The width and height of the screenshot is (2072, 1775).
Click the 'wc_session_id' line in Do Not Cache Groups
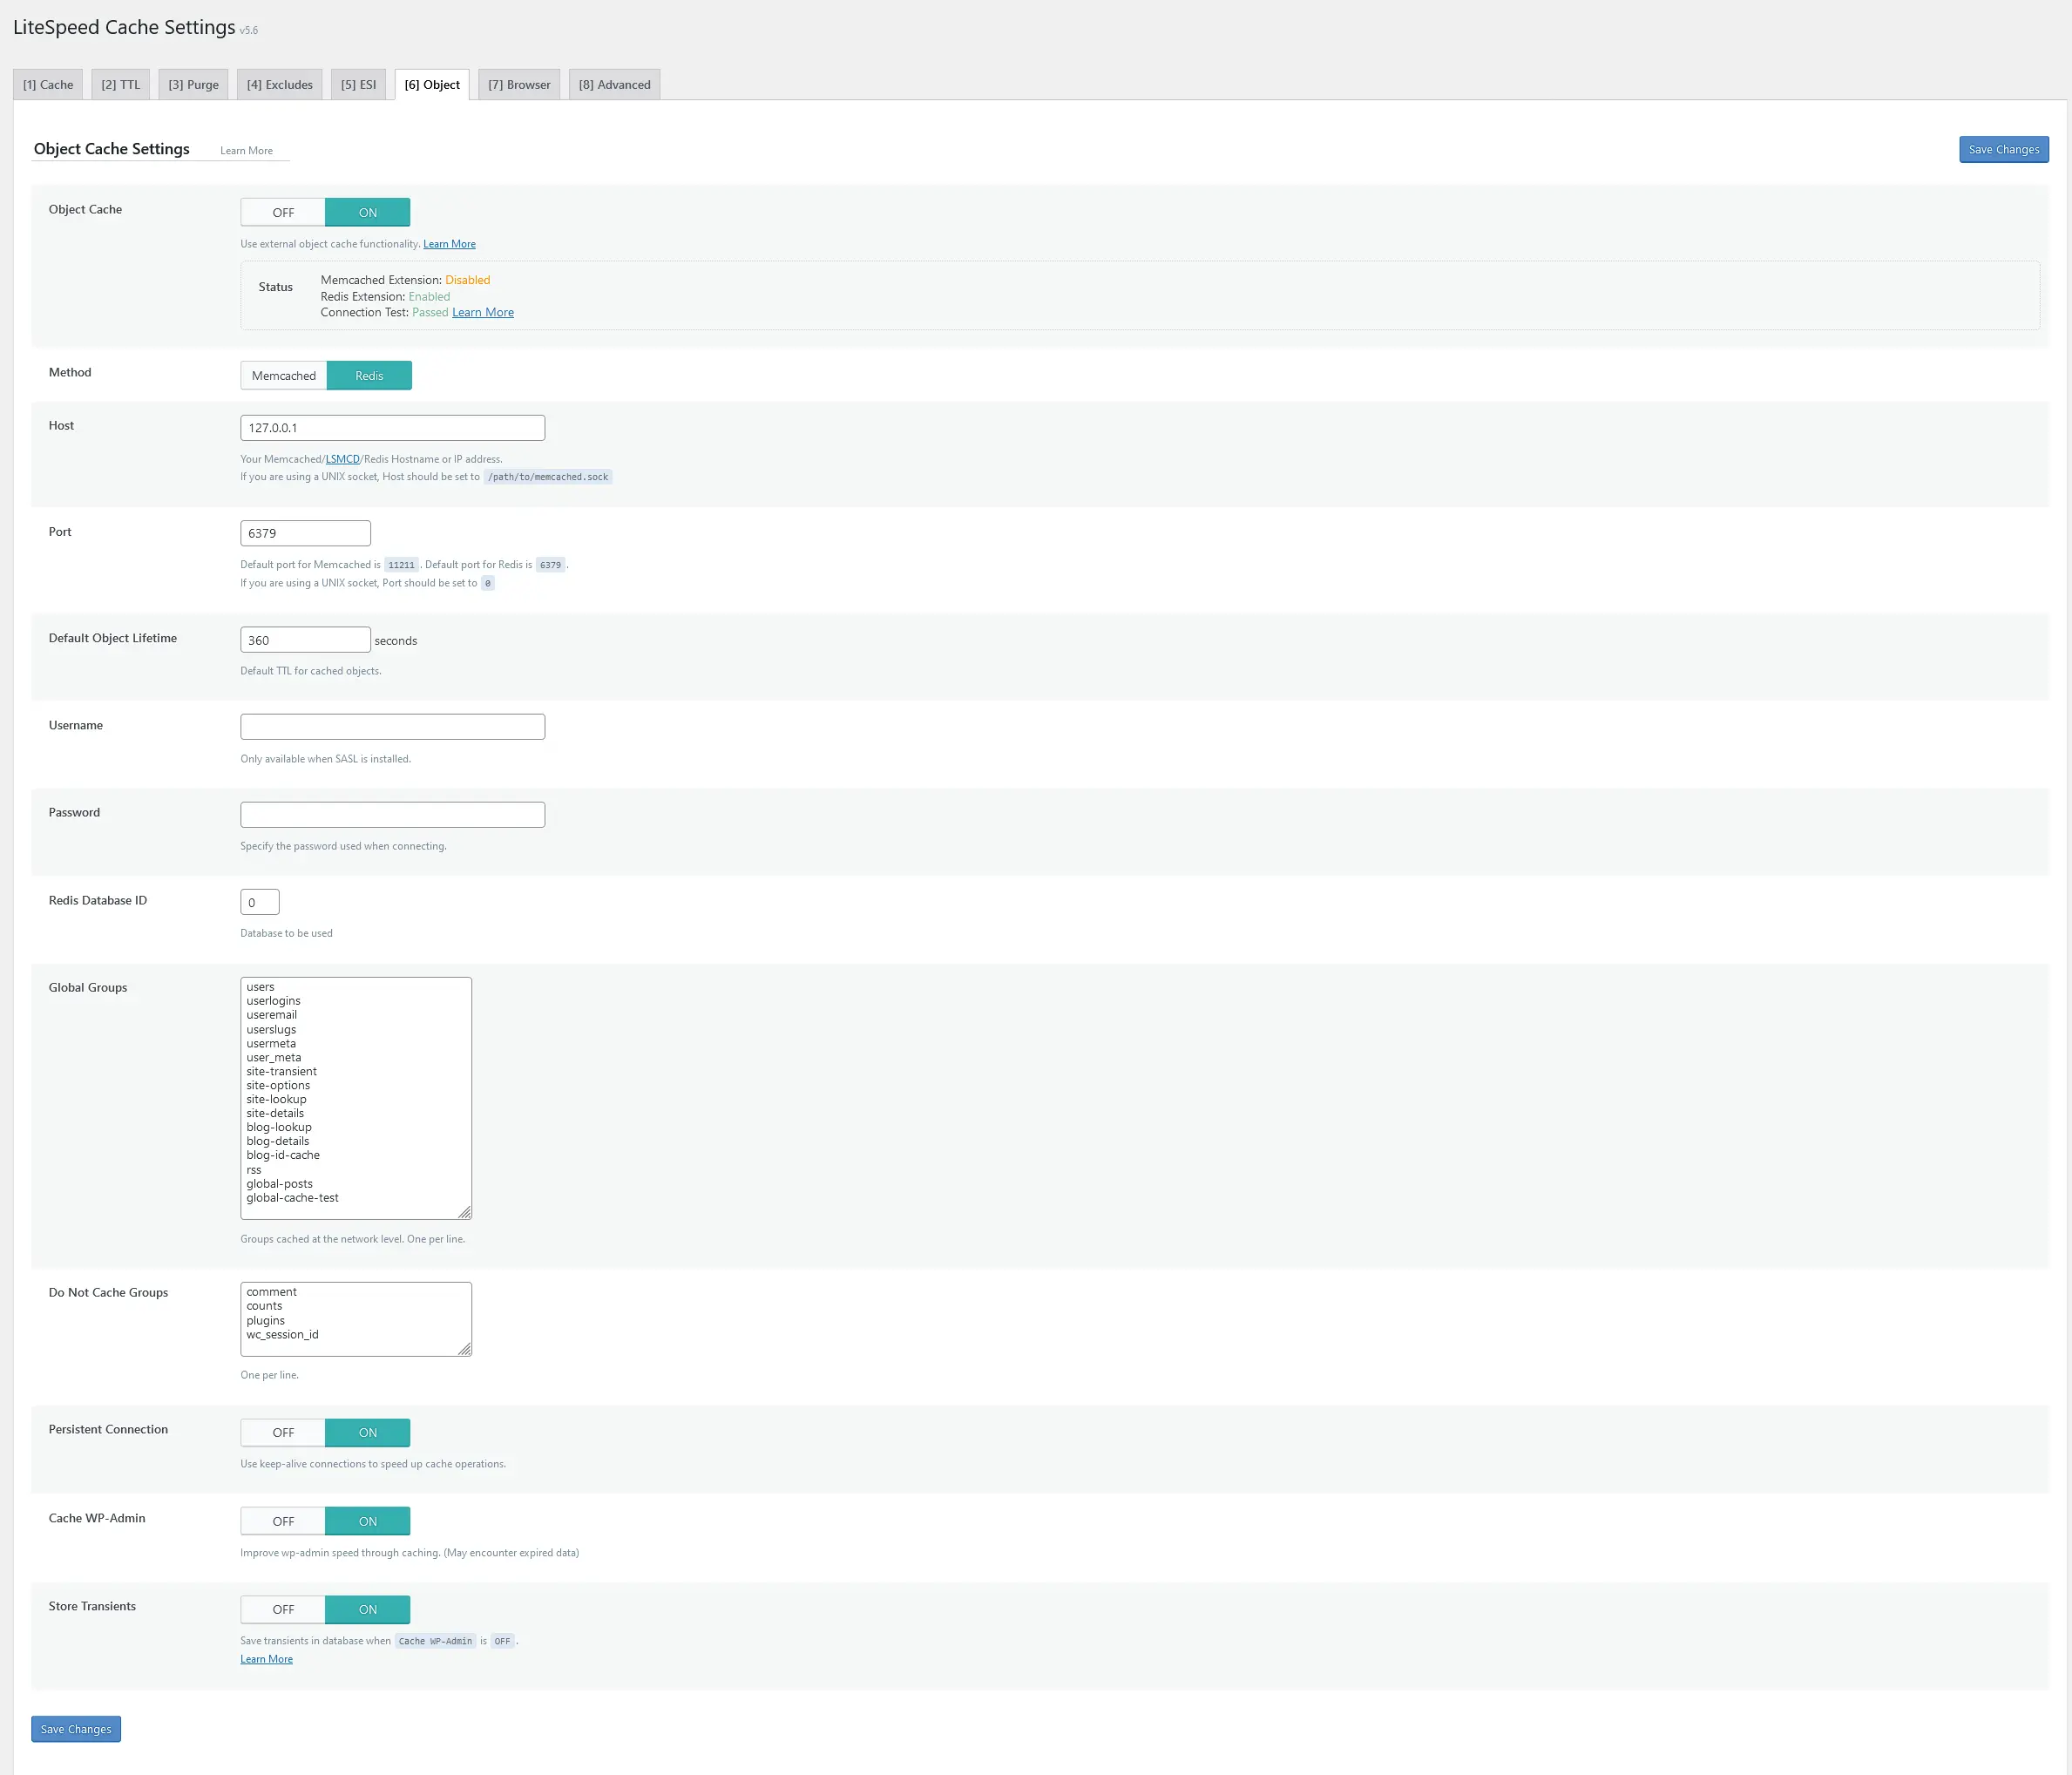pyautogui.click(x=282, y=1334)
